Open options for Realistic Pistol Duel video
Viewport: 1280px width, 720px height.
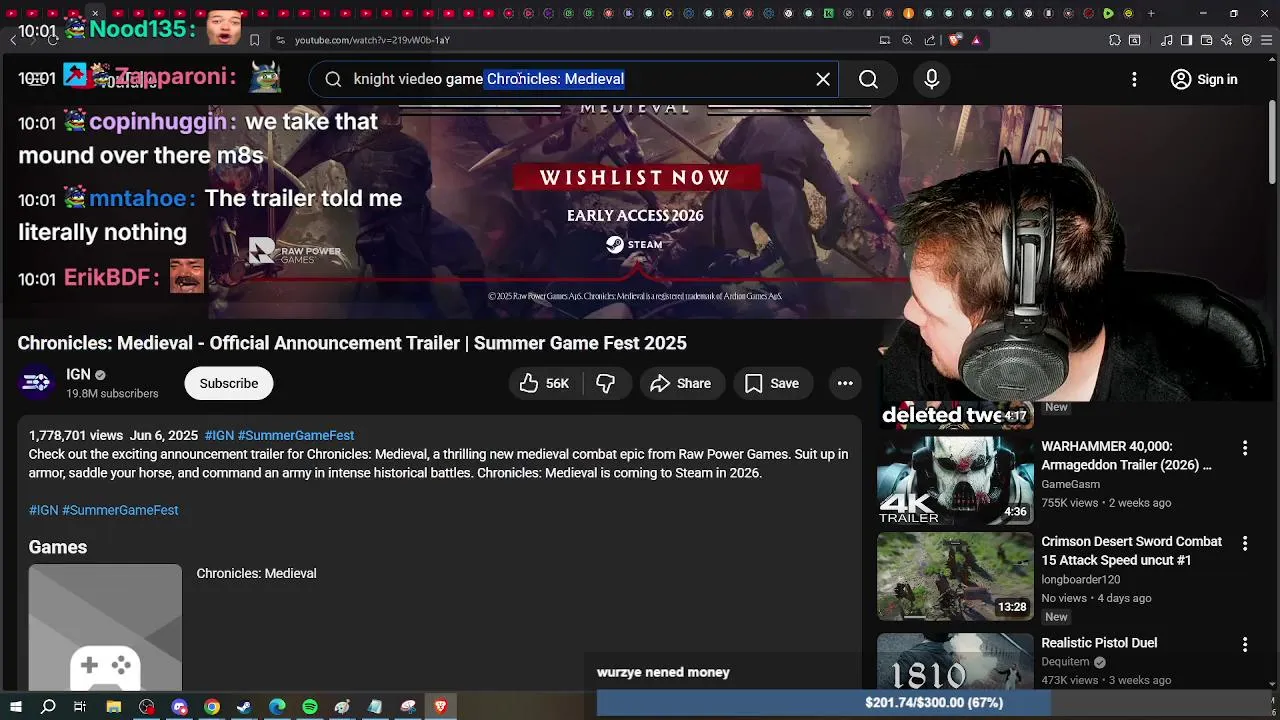1245,645
